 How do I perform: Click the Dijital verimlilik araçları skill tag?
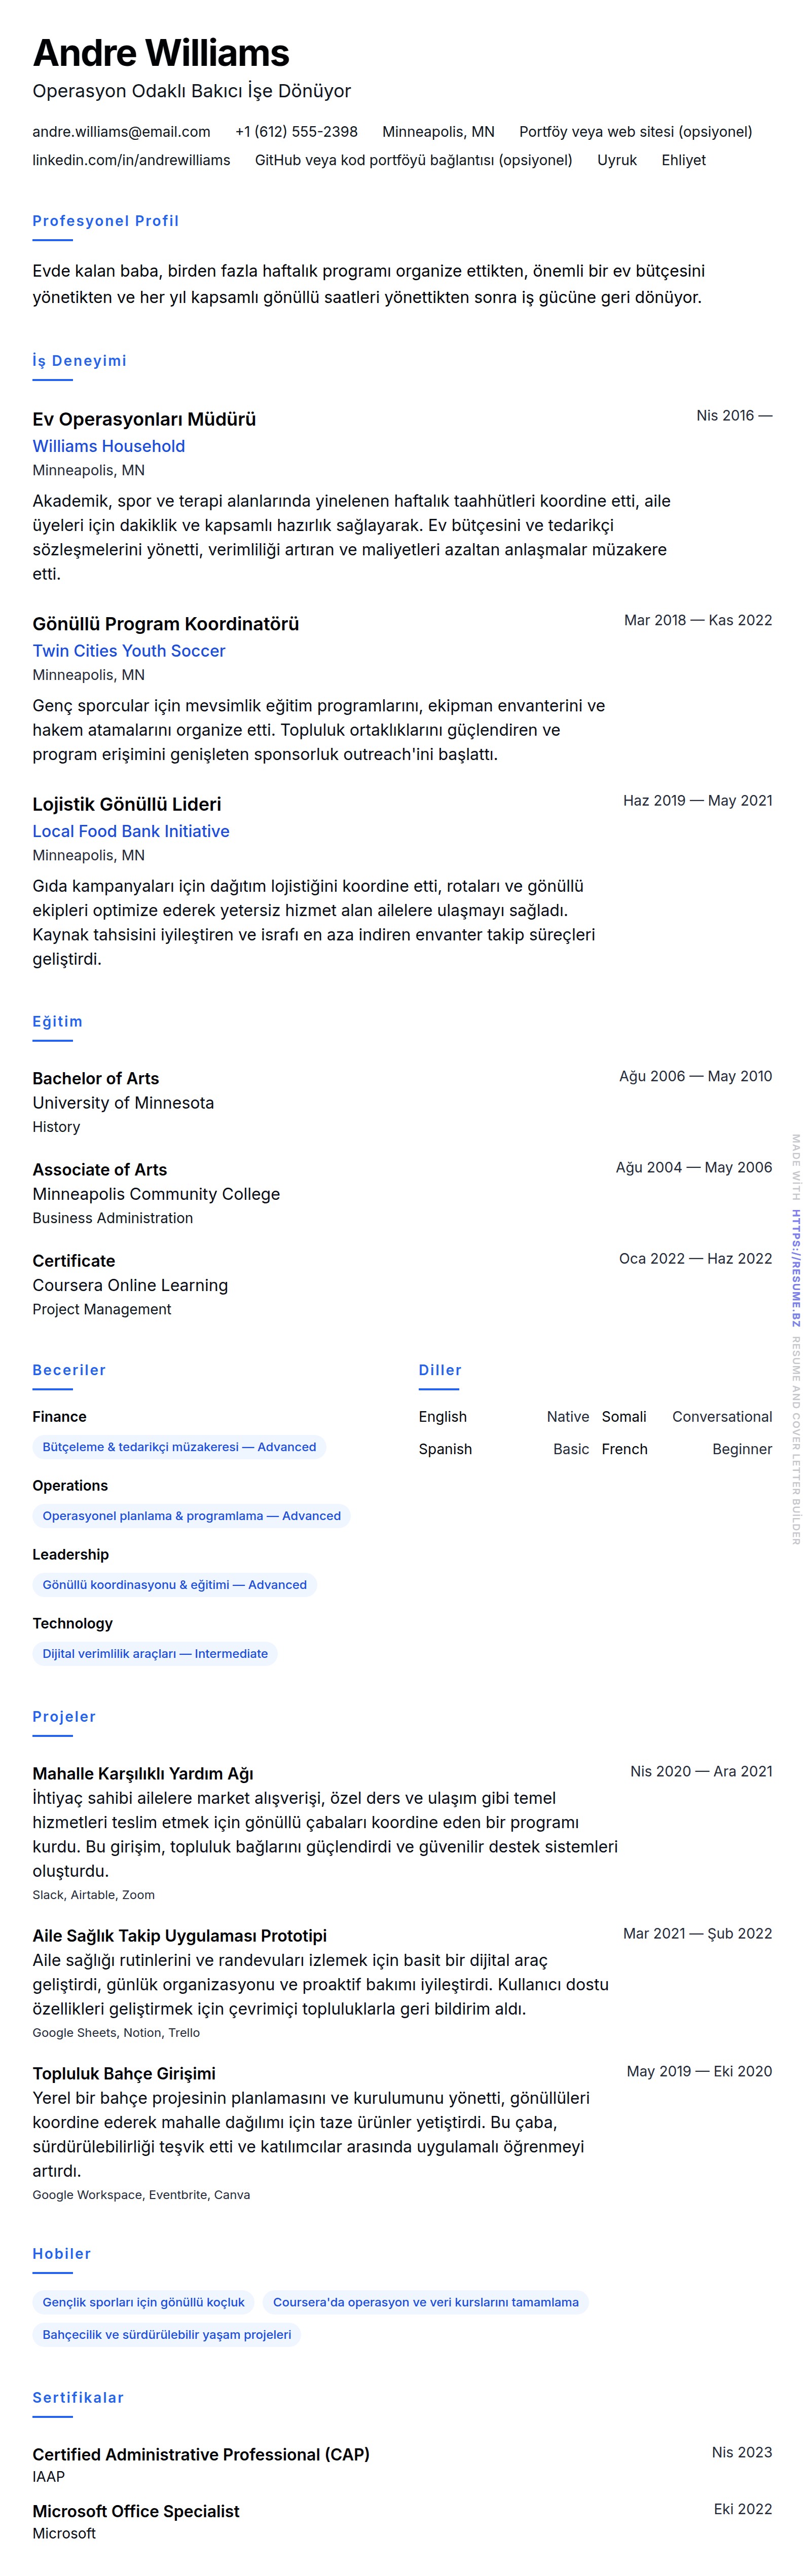[x=155, y=1654]
